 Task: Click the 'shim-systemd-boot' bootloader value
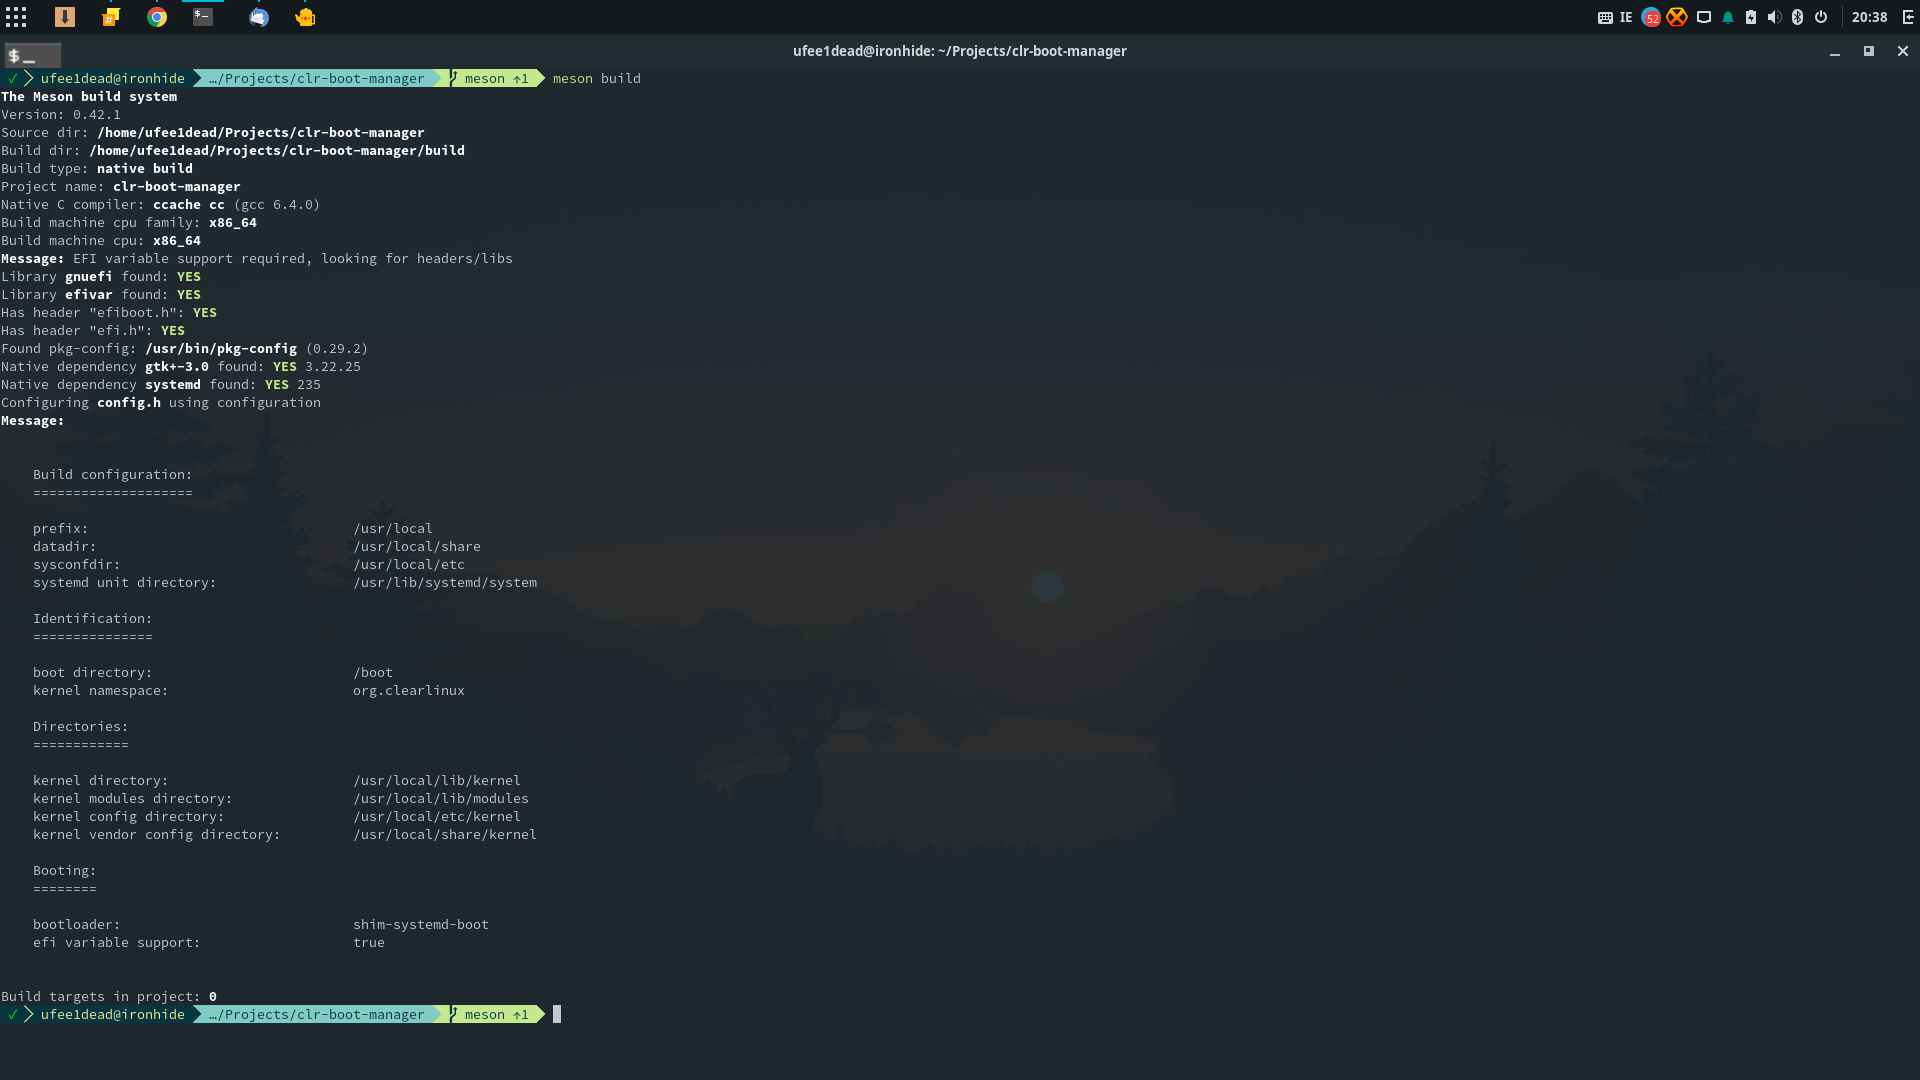click(x=421, y=925)
